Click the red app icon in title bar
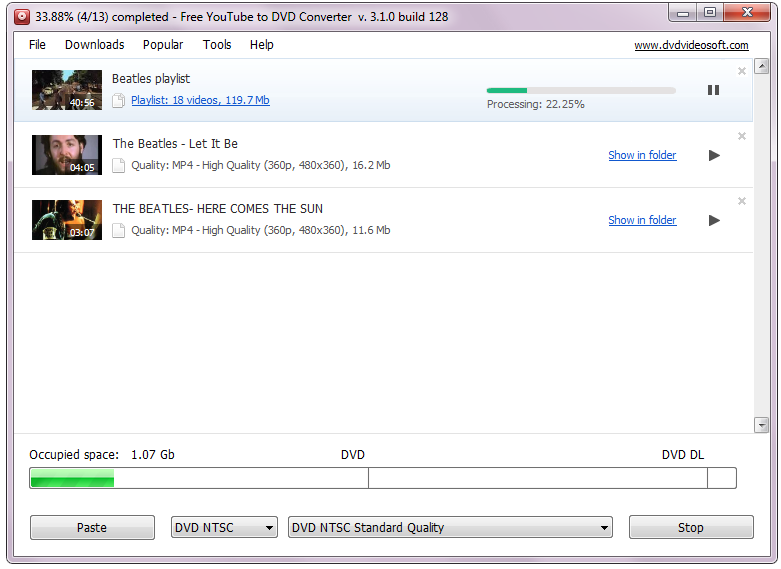Image resolution: width=781 pixels, height=569 pixels. pyautogui.click(x=22, y=17)
